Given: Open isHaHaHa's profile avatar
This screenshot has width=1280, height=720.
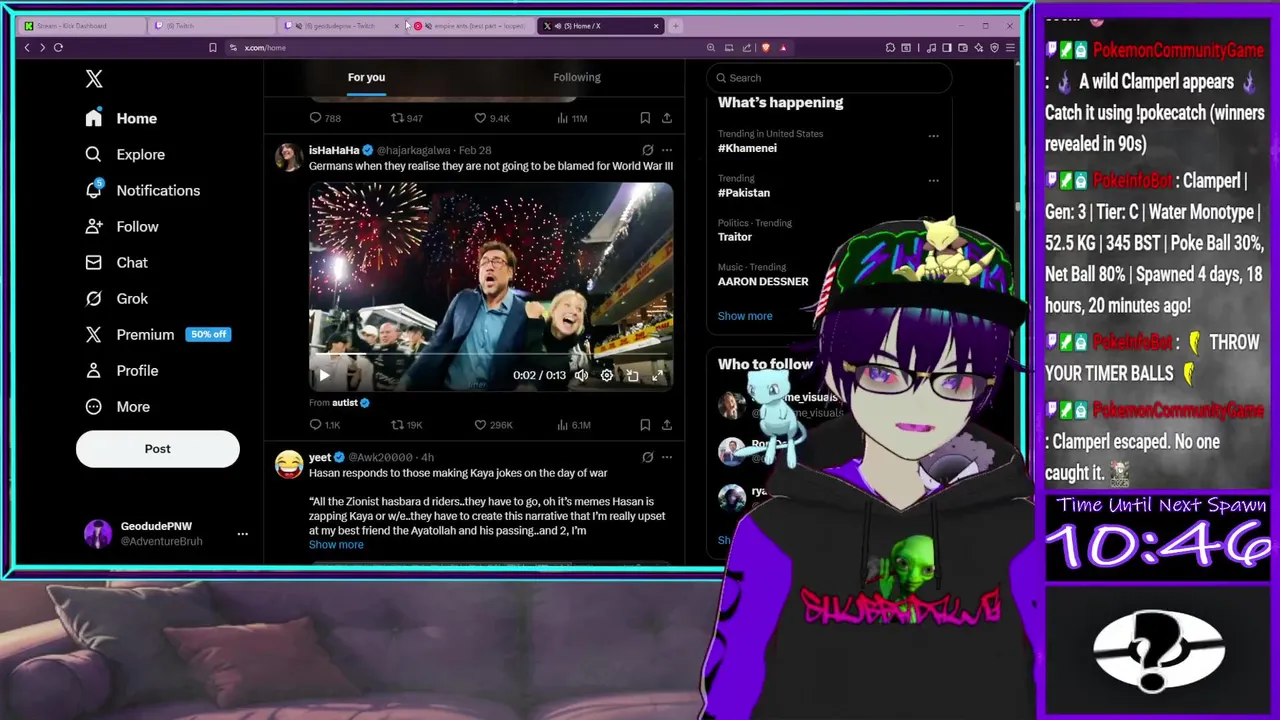Looking at the screenshot, I should (289, 157).
